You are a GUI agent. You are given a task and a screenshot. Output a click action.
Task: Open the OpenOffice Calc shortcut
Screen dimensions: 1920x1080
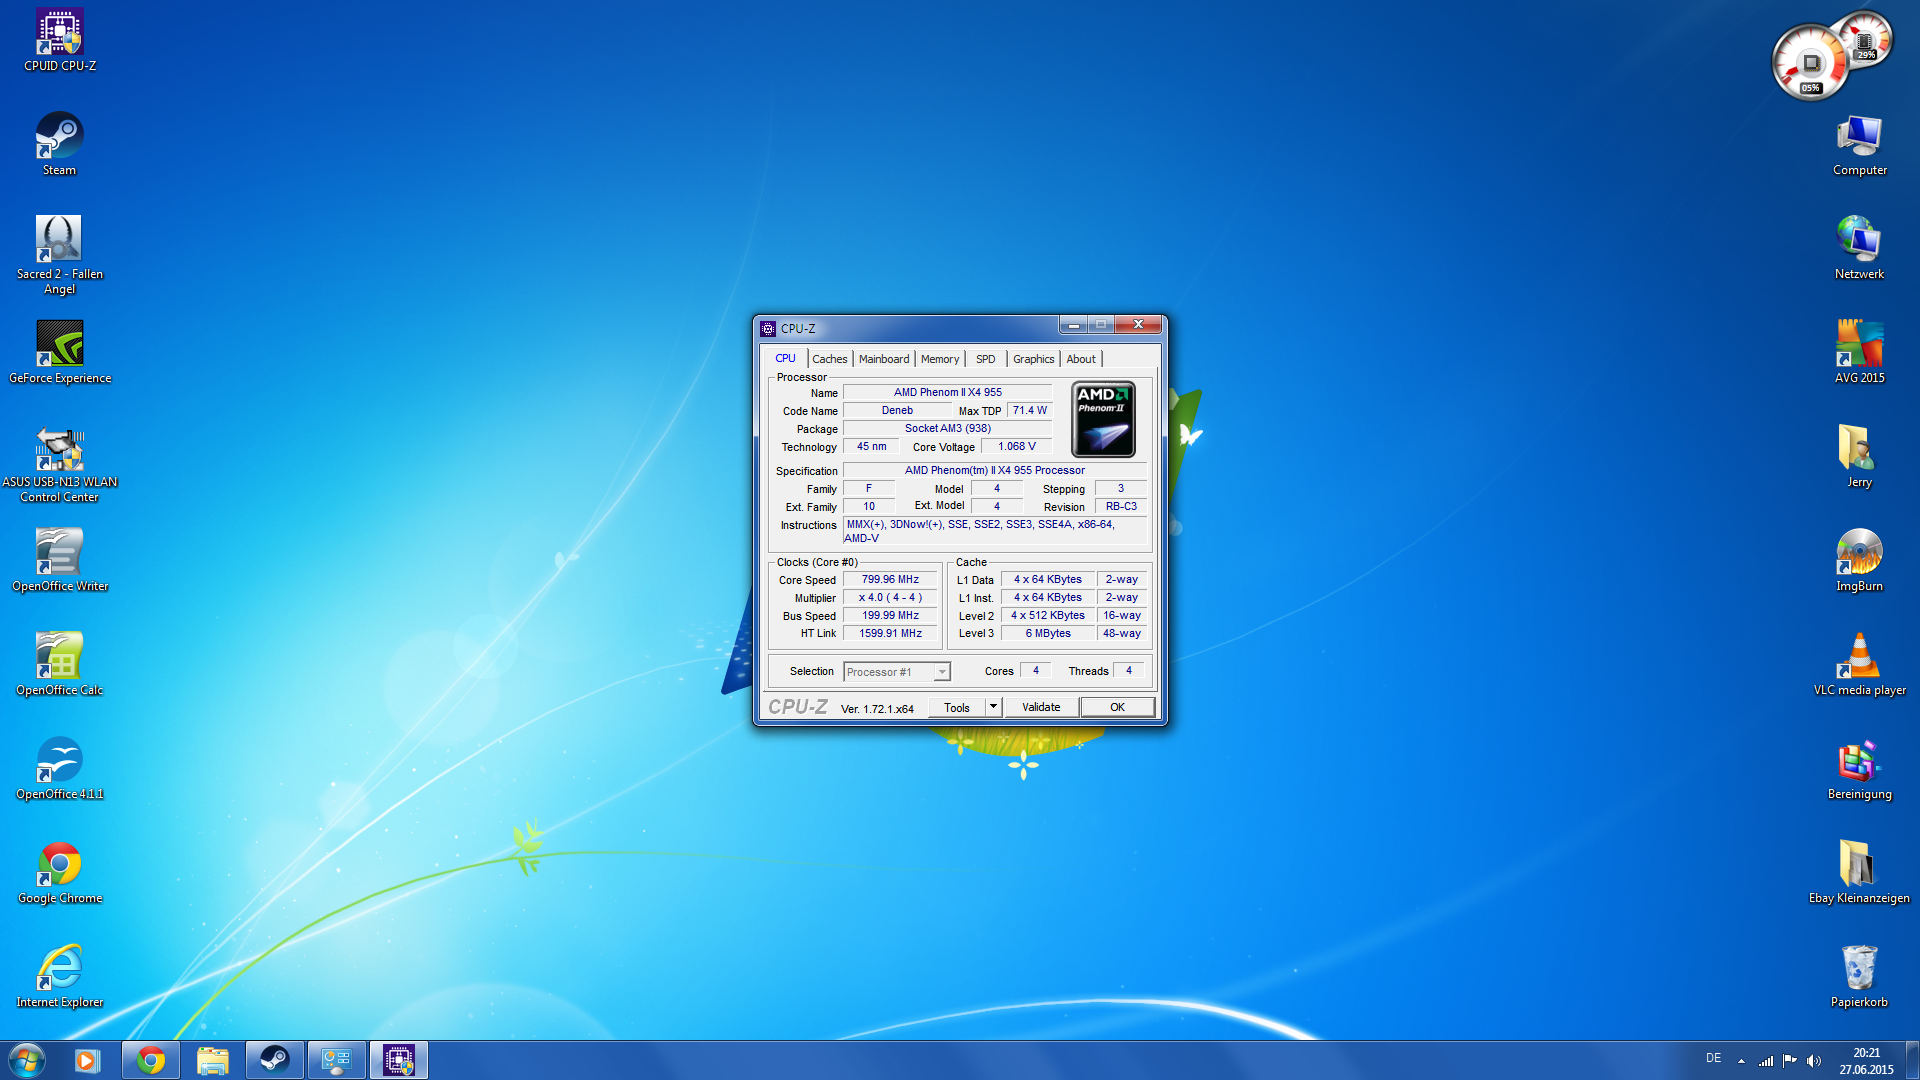tap(59, 656)
